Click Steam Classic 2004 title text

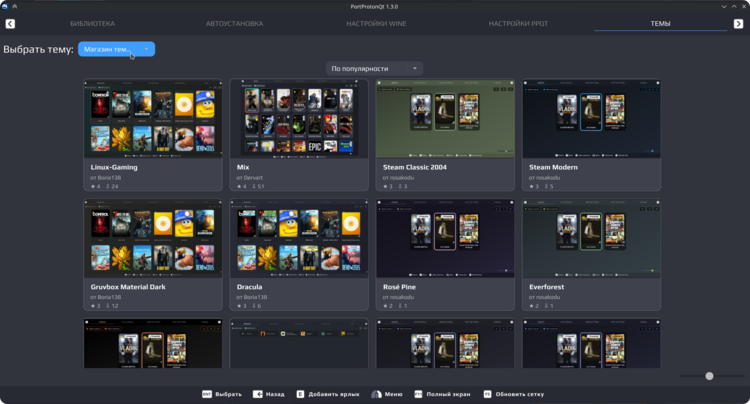(415, 167)
